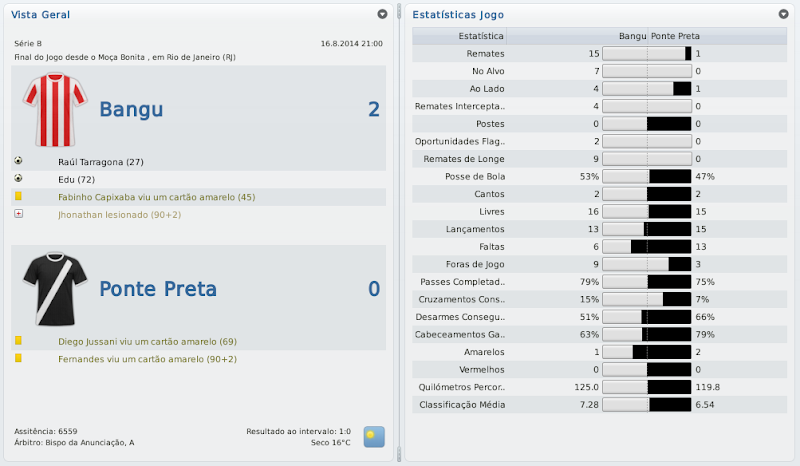Open the Estatísticas Jogo panel dropdown arrow

783,15
